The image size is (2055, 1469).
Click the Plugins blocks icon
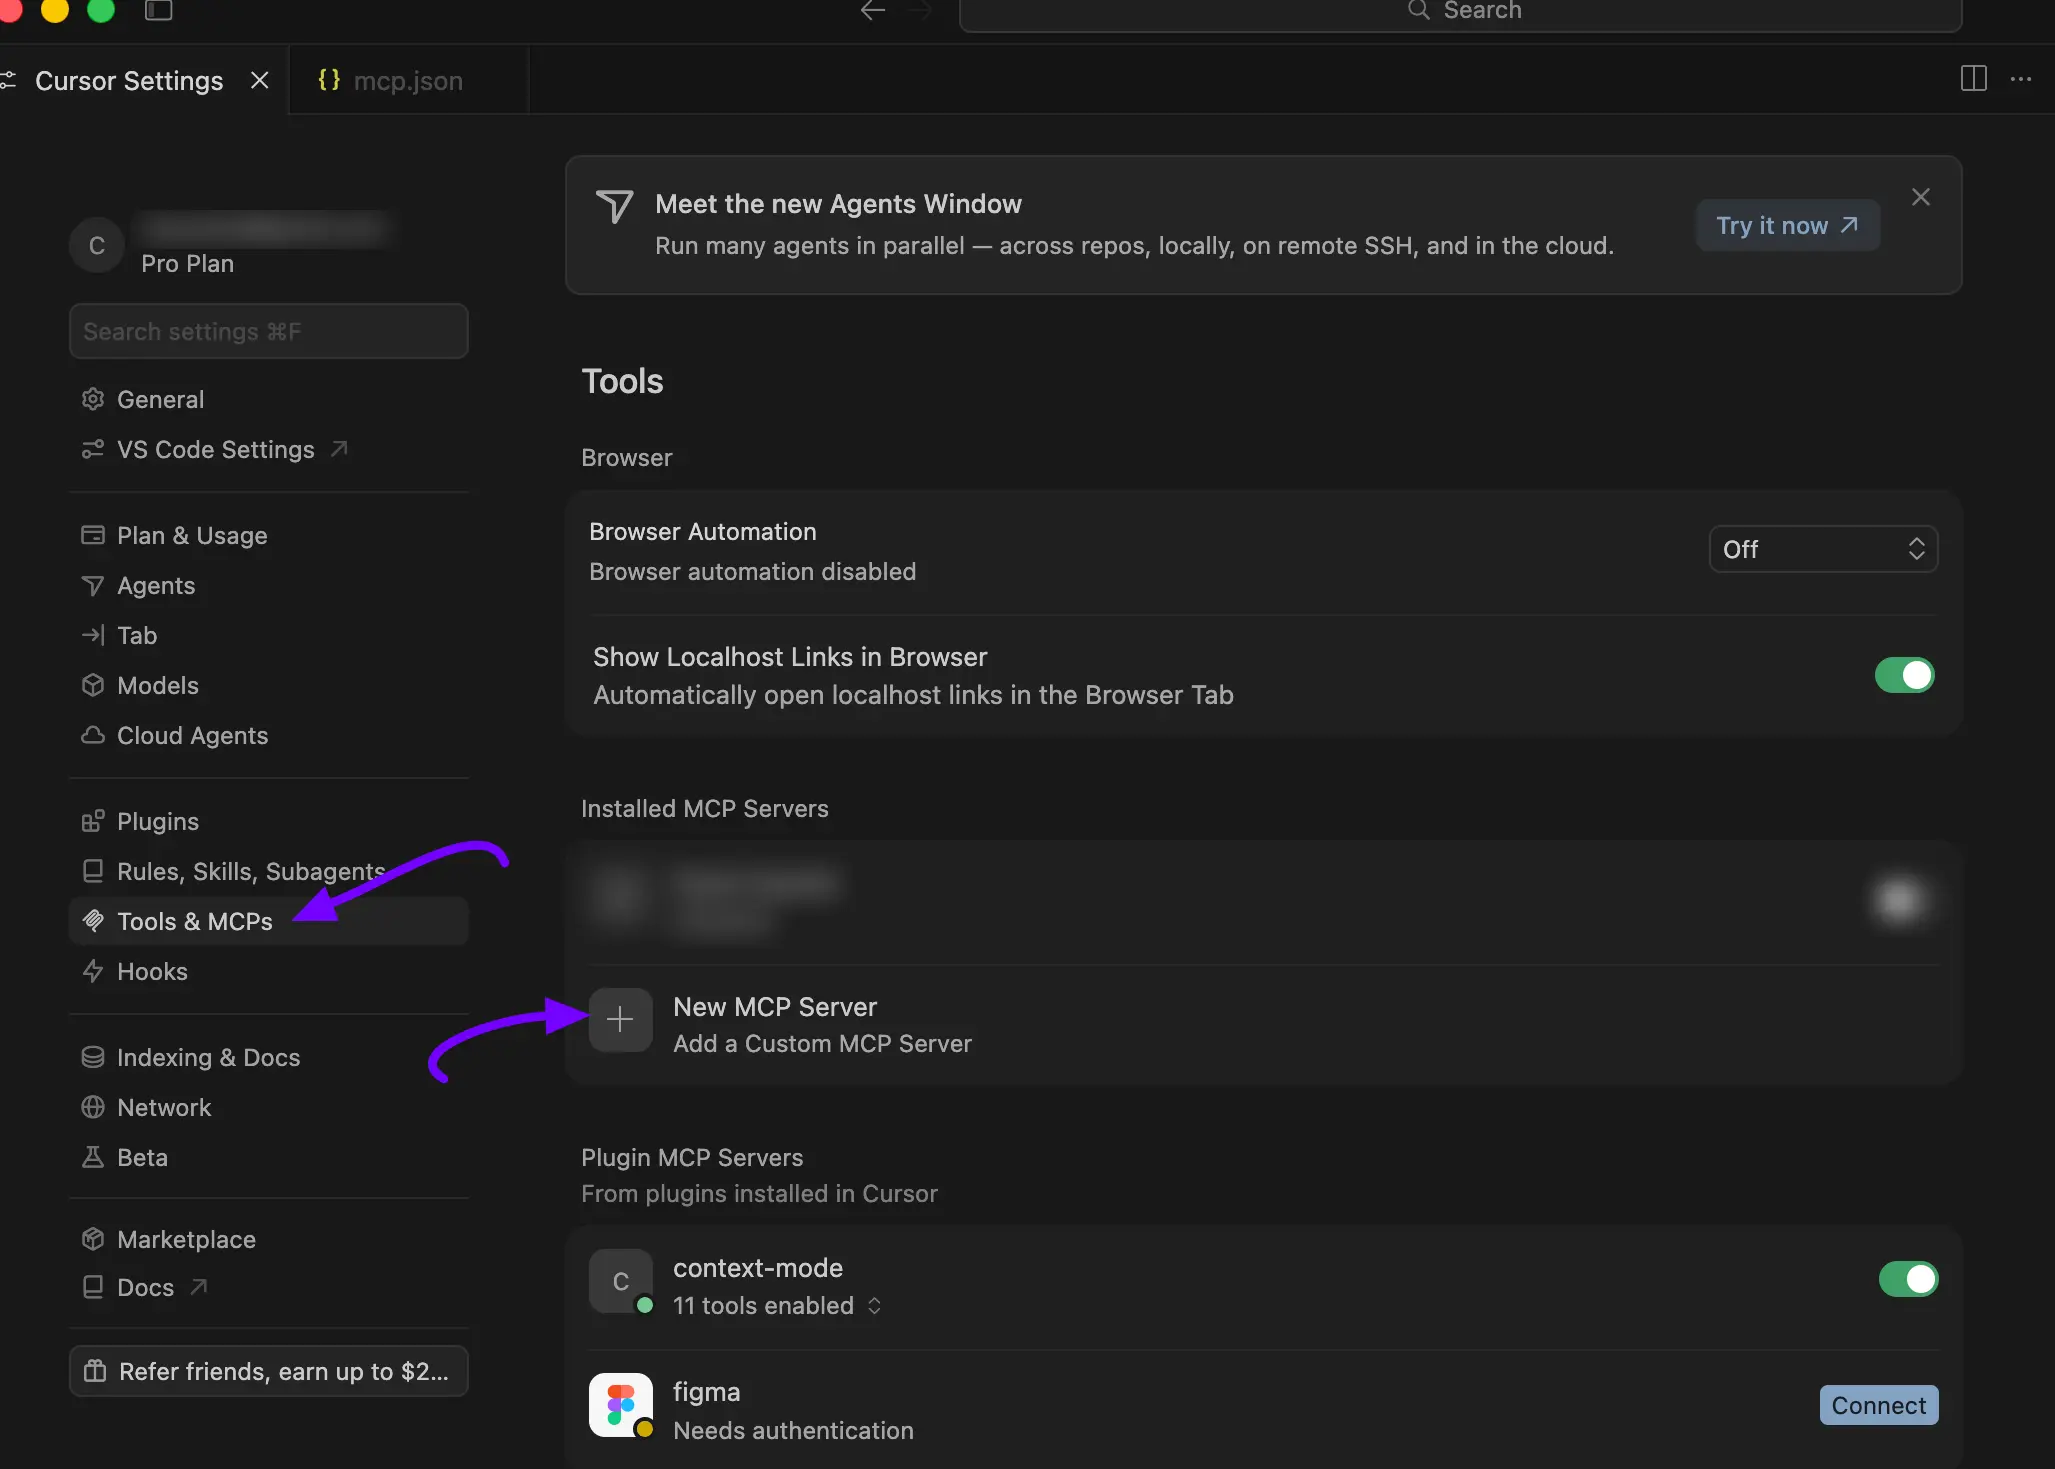(x=93, y=821)
